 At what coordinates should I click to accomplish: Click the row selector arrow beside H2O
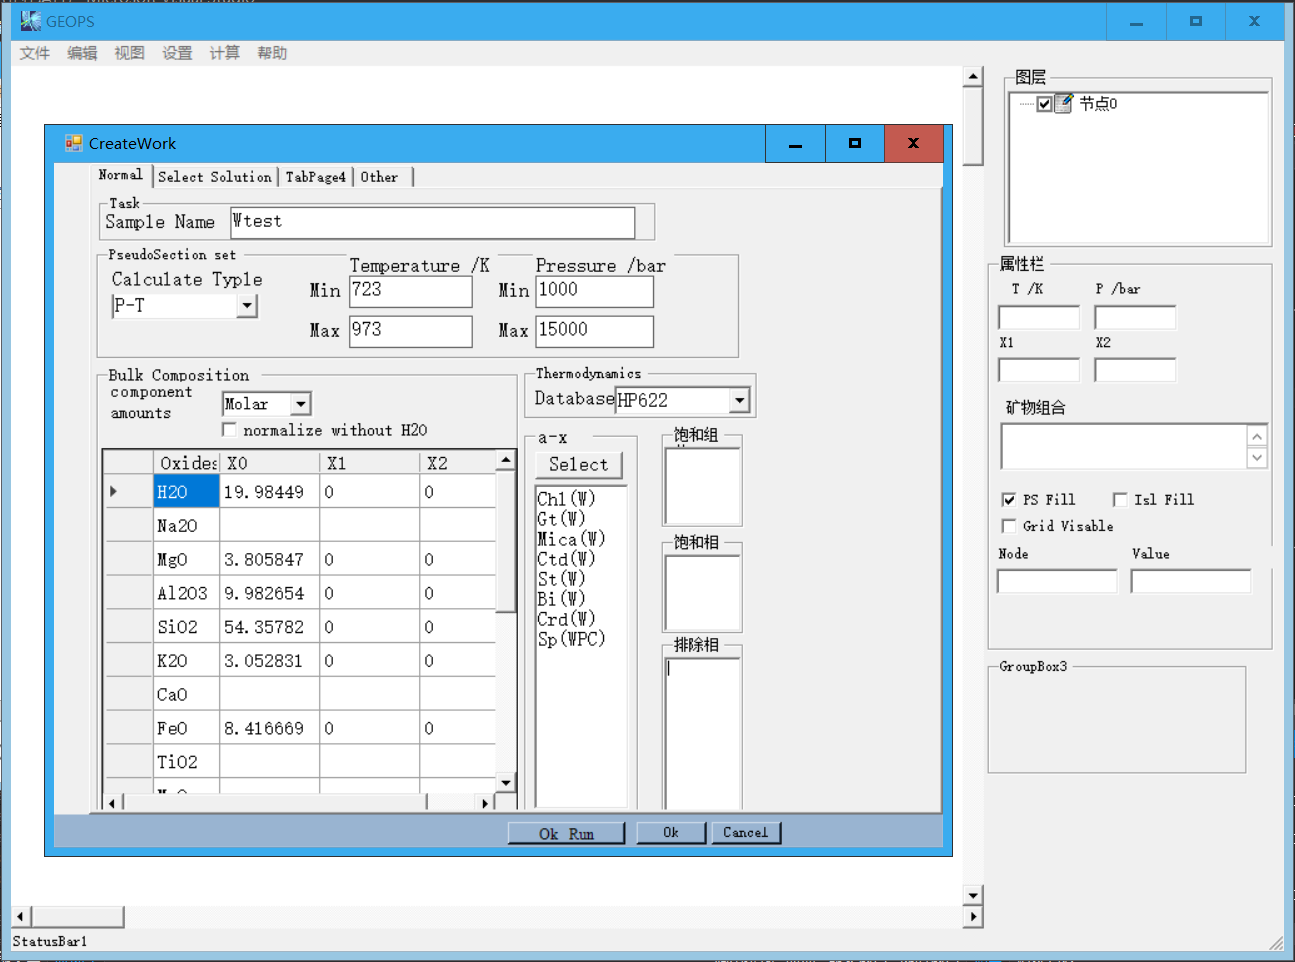(114, 491)
